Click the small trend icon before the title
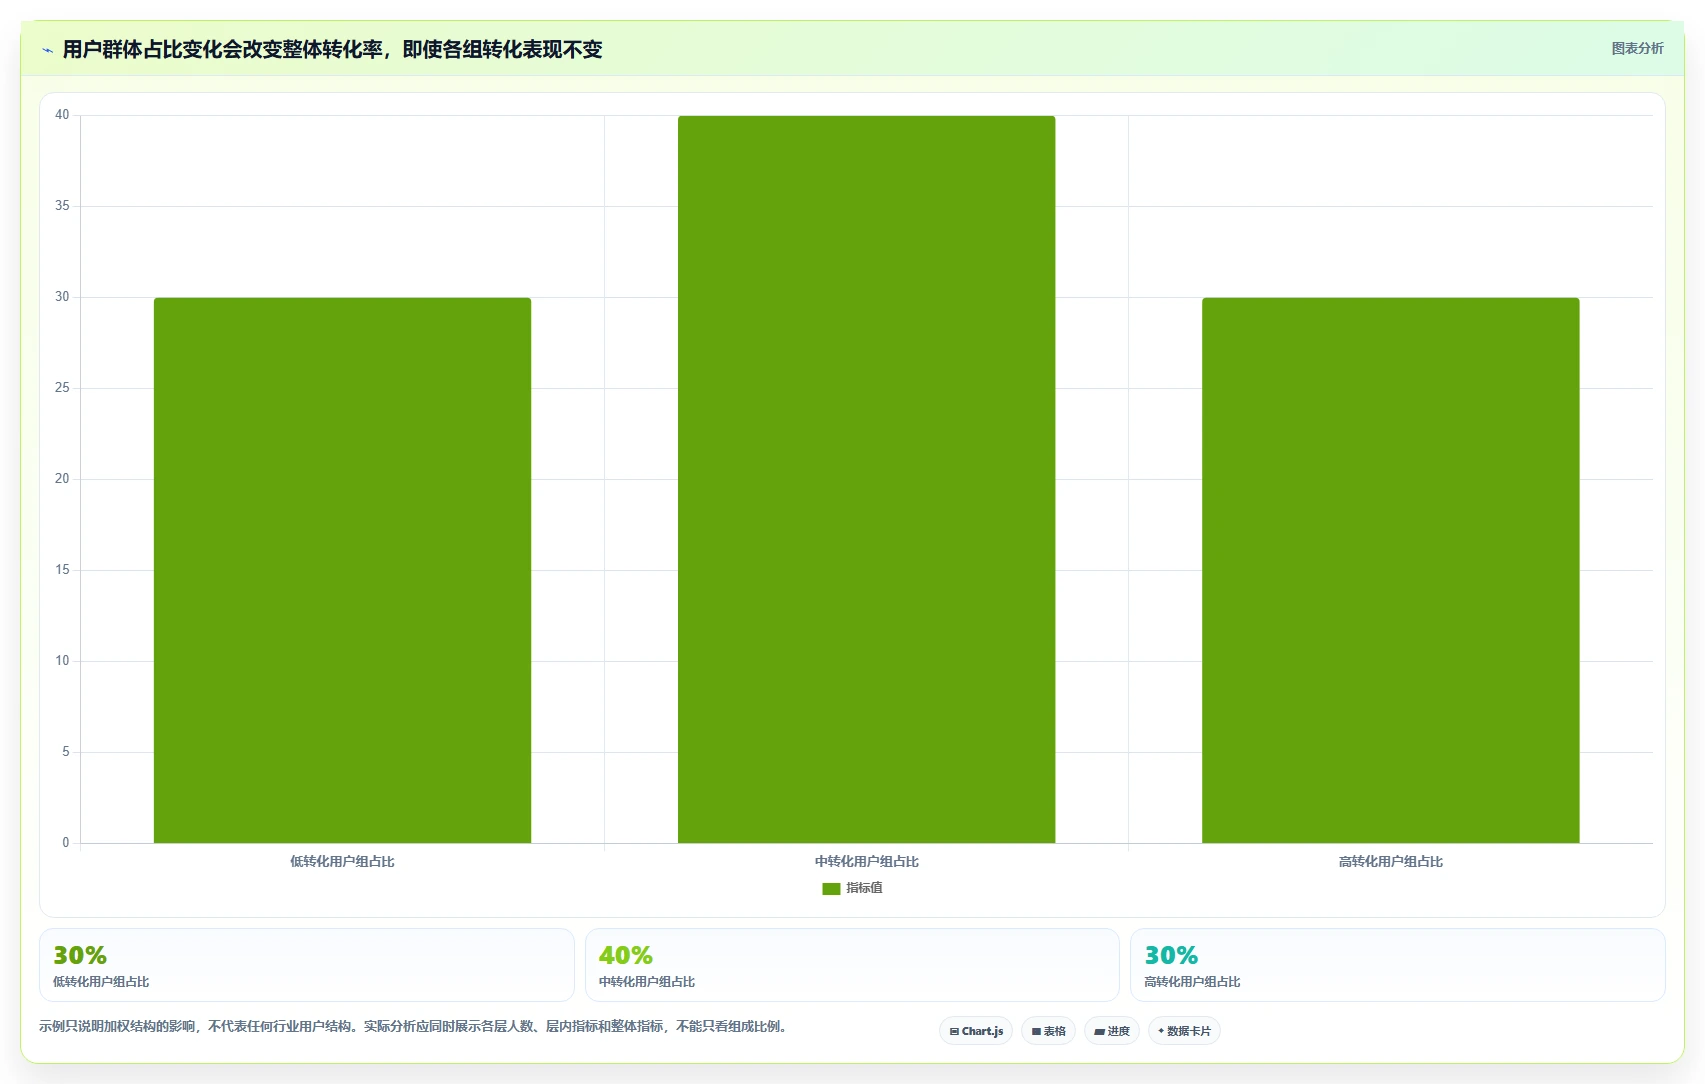The image size is (1705, 1084). [x=47, y=50]
